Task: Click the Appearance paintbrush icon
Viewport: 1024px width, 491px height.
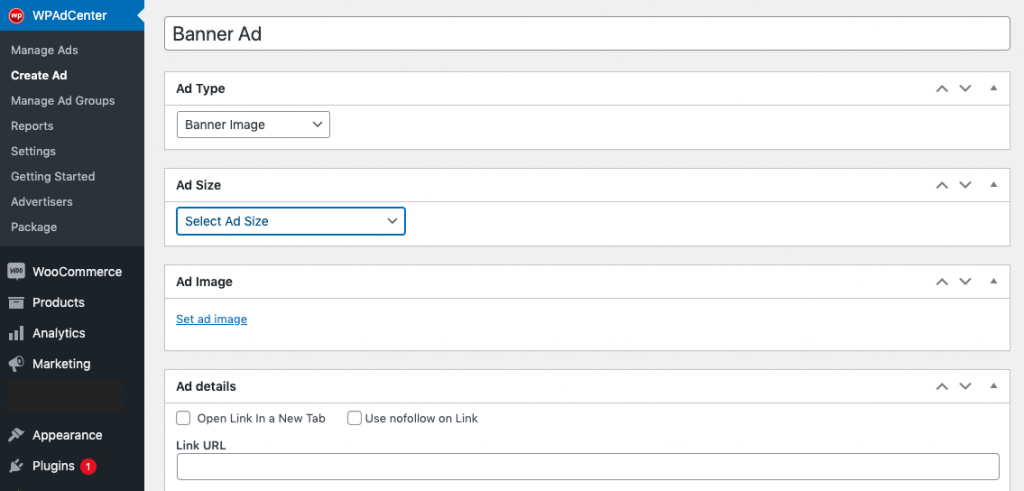Action: 16,435
